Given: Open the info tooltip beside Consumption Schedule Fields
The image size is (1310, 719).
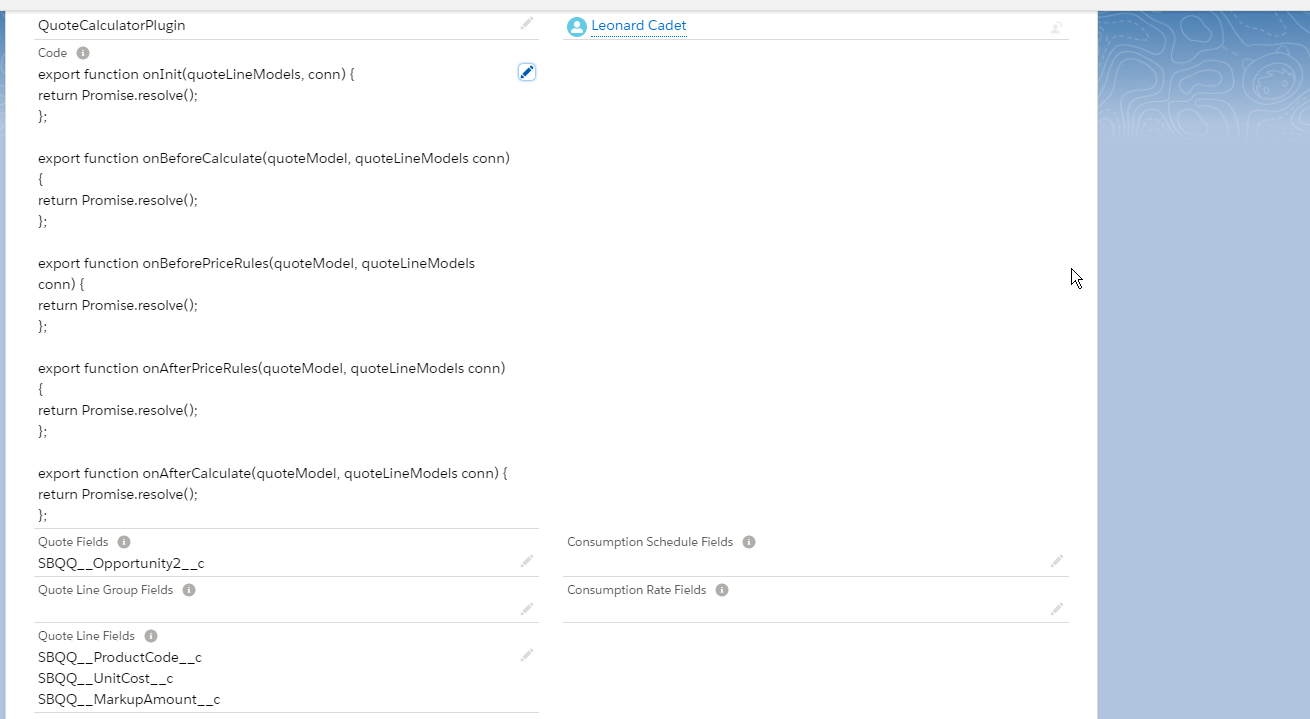Looking at the screenshot, I should [x=748, y=541].
